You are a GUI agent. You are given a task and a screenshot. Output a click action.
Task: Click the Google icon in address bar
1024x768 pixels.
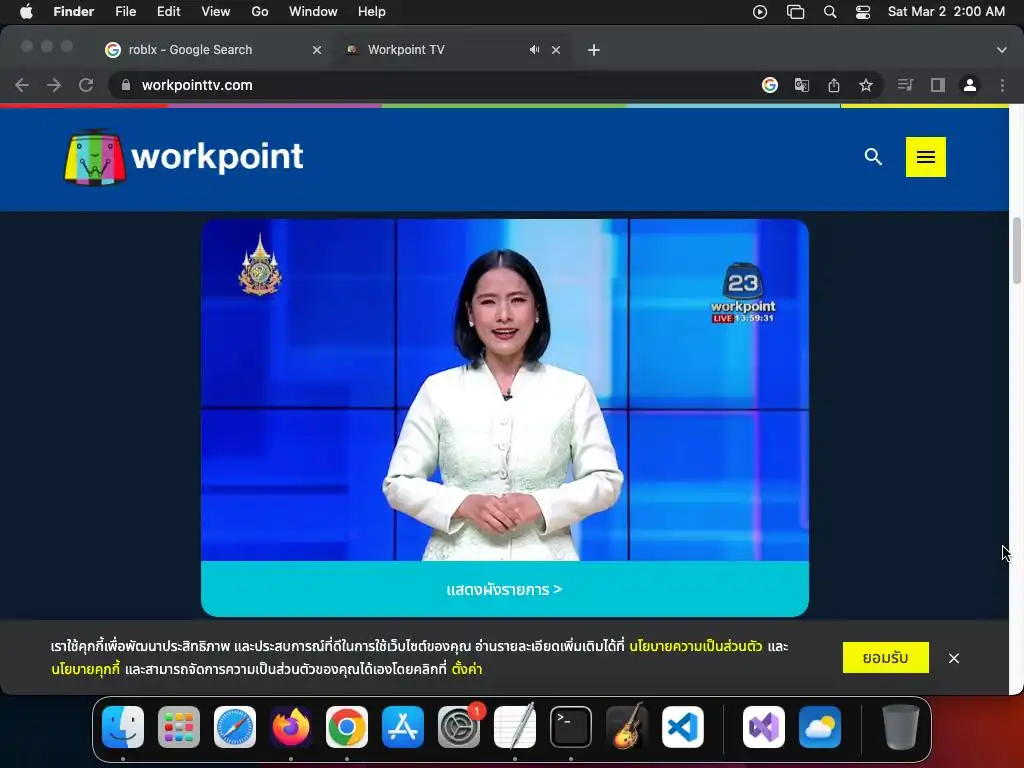pos(769,85)
